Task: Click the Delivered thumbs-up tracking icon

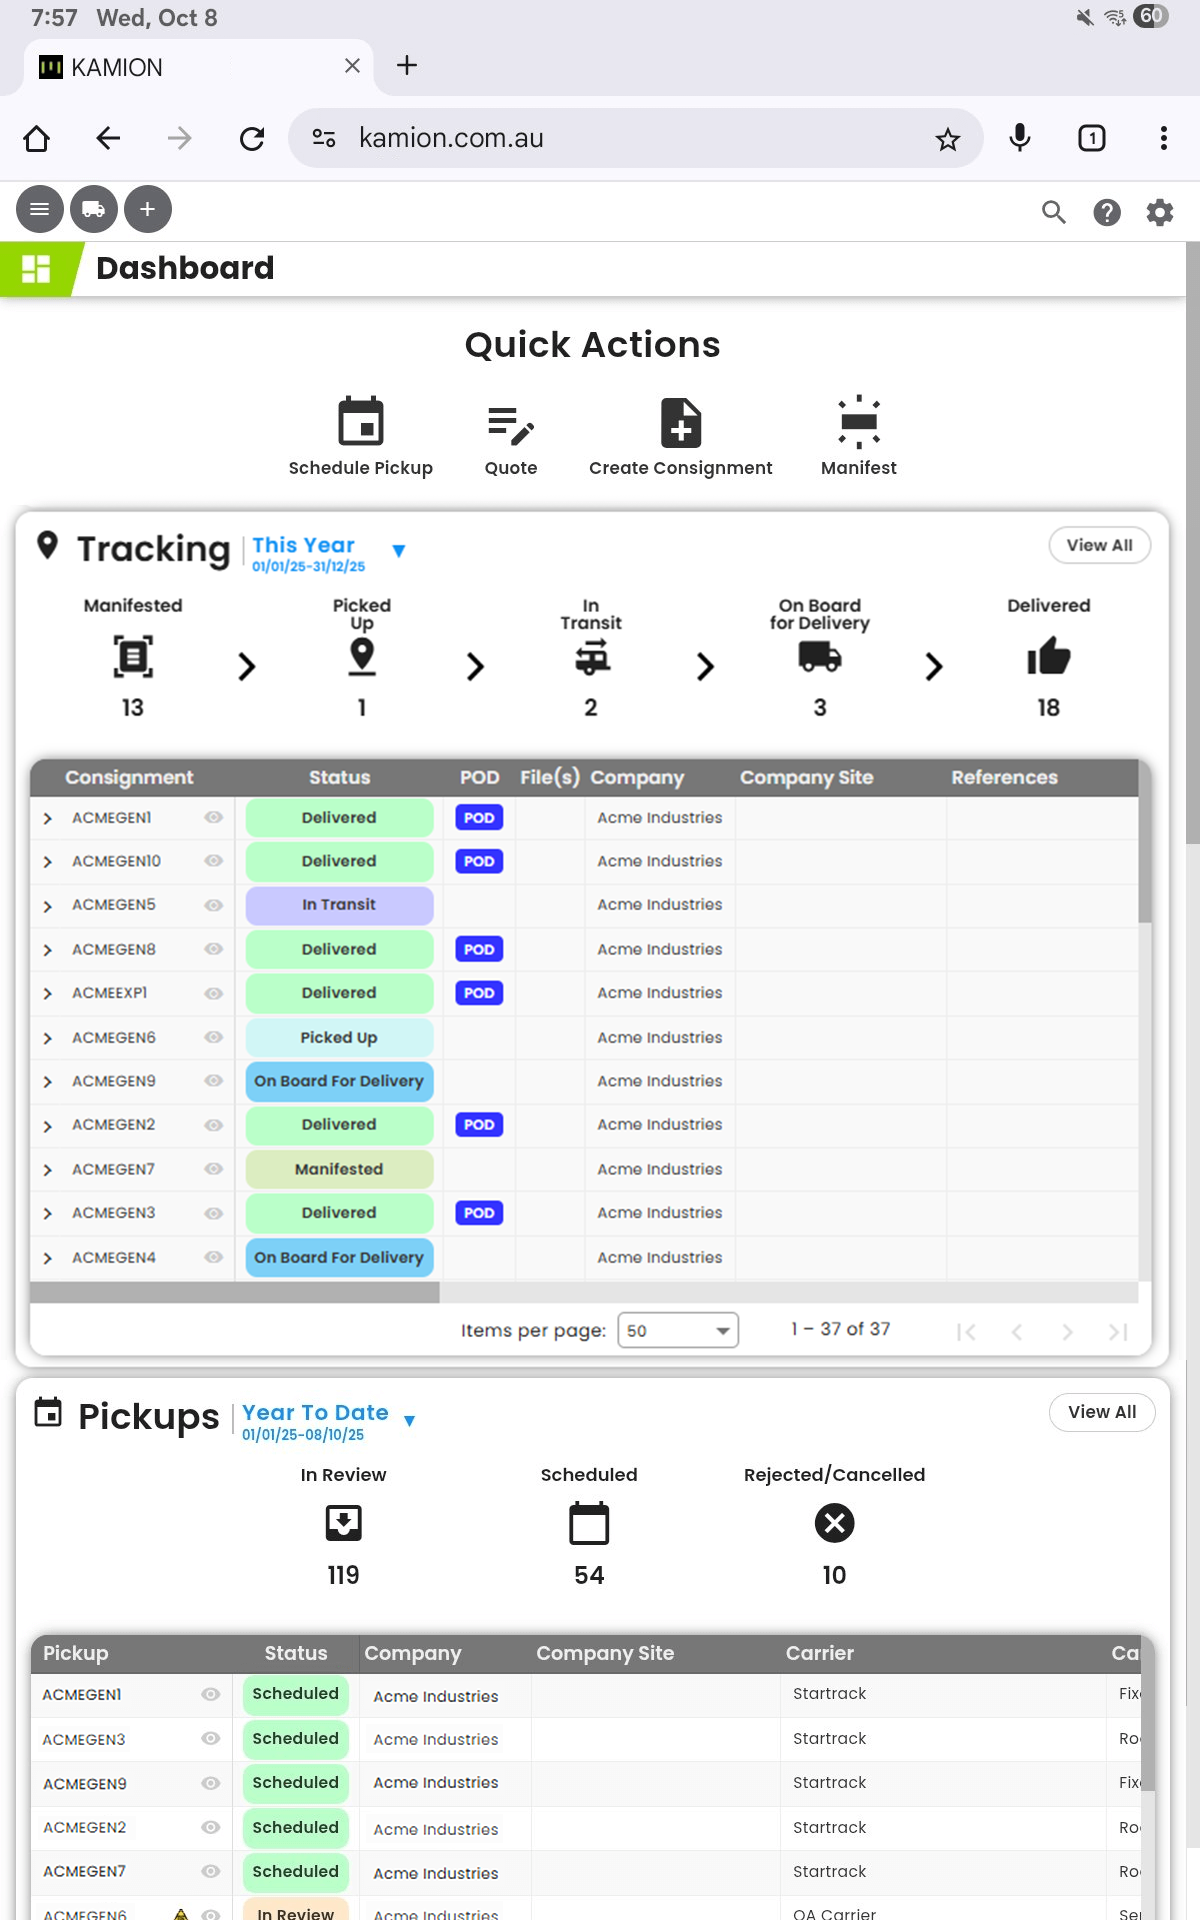Action: pyautogui.click(x=1048, y=657)
